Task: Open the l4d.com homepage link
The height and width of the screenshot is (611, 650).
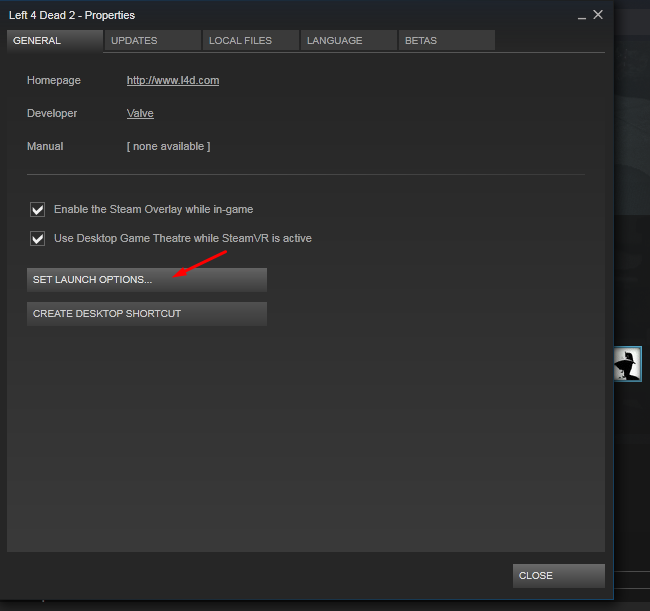Action: click(x=173, y=80)
